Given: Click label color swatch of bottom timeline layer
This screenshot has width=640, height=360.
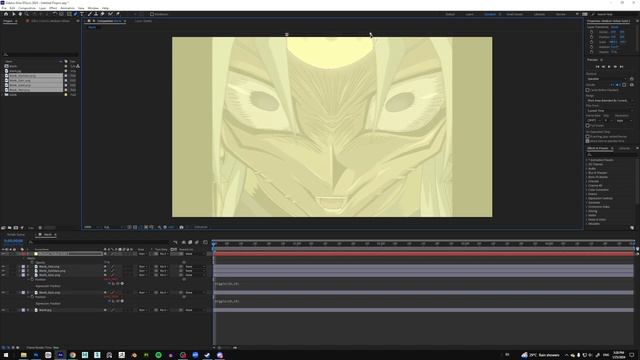Looking at the screenshot, I should [23, 310].
